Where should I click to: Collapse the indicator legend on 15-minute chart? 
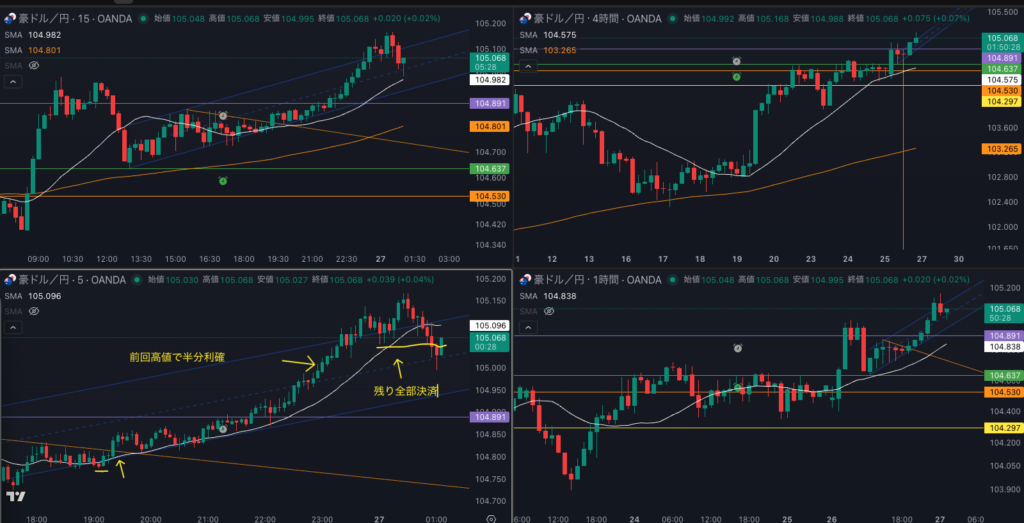[12, 82]
